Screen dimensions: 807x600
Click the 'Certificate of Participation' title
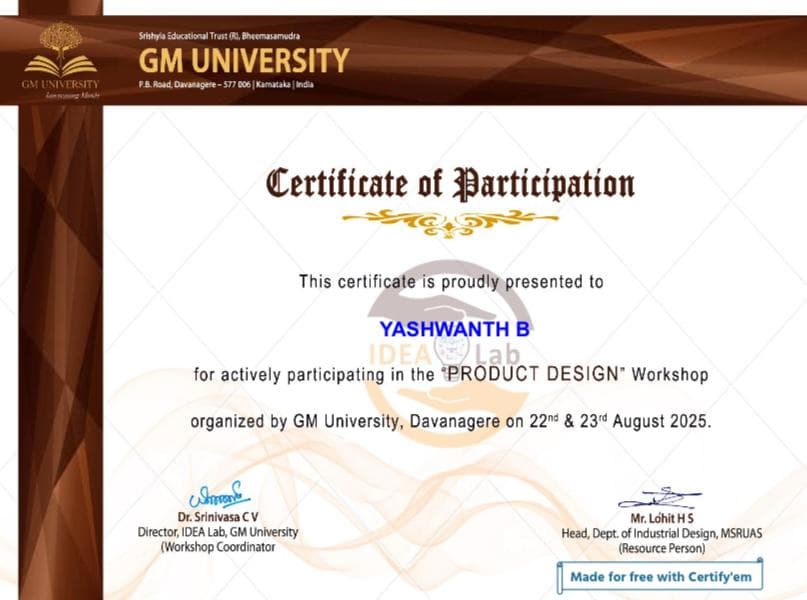[x=450, y=184]
